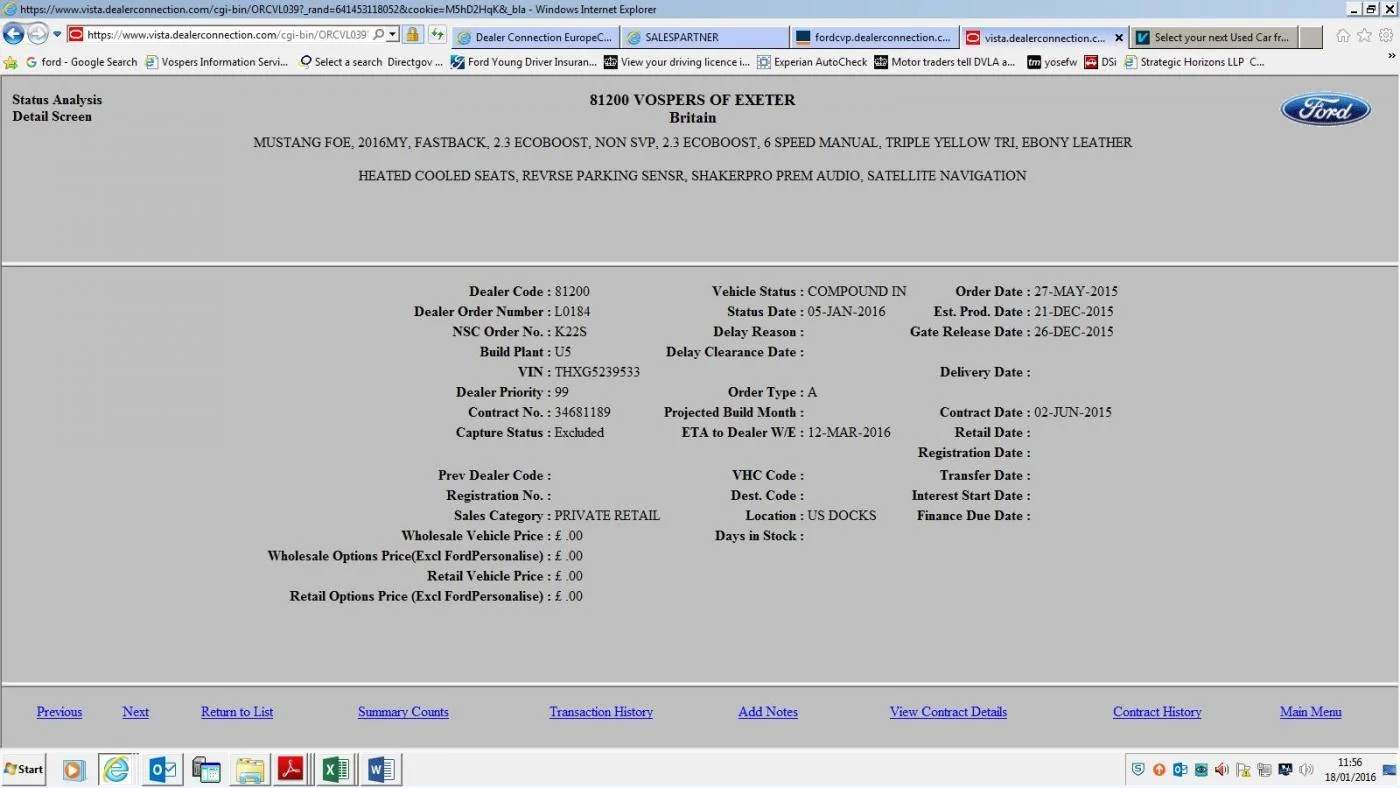
Task: Open the yosefw bookmark
Action: pyautogui.click(x=1053, y=62)
